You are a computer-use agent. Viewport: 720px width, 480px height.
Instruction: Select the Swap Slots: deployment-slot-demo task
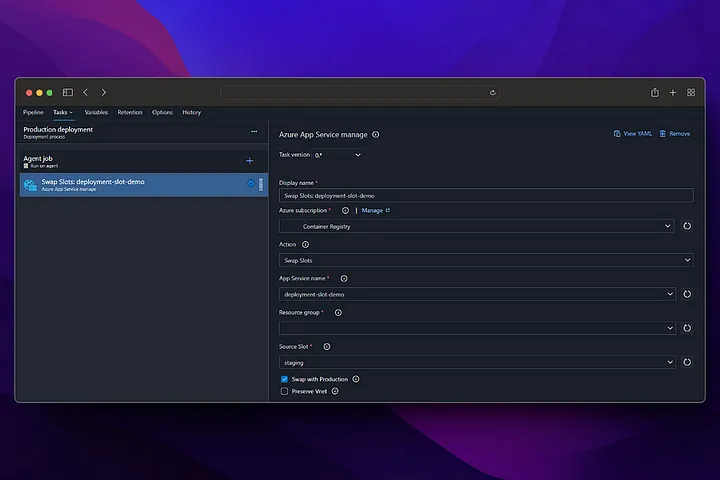(x=143, y=185)
